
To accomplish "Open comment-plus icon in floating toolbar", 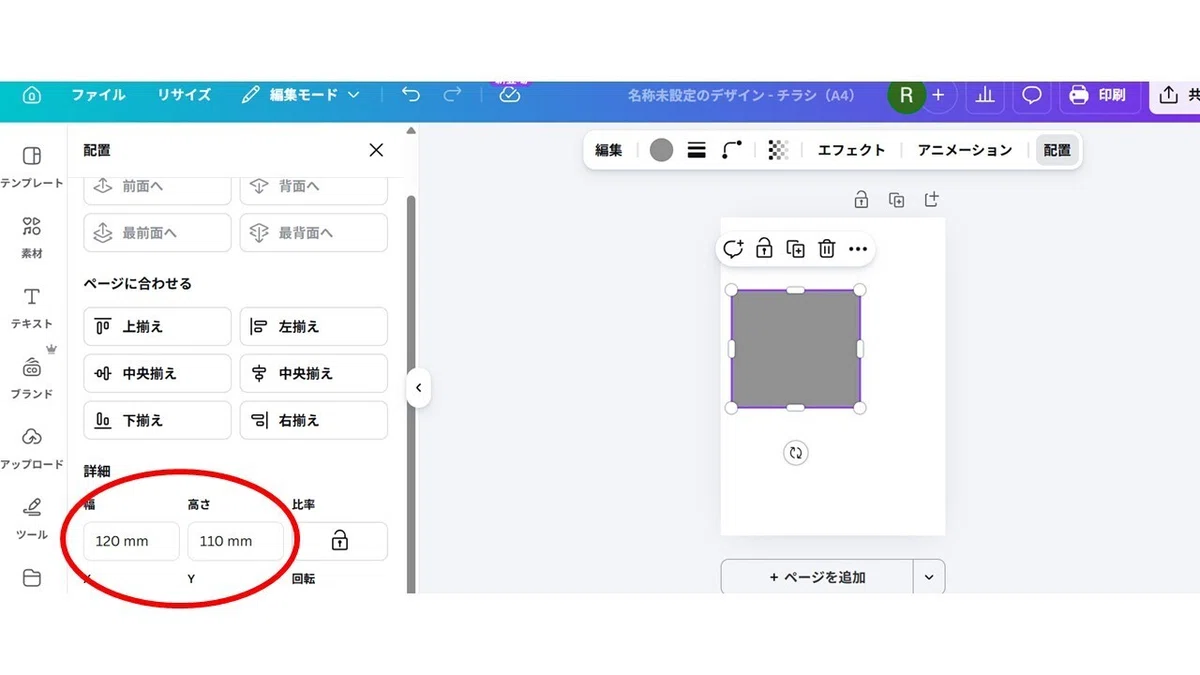I will (733, 249).
